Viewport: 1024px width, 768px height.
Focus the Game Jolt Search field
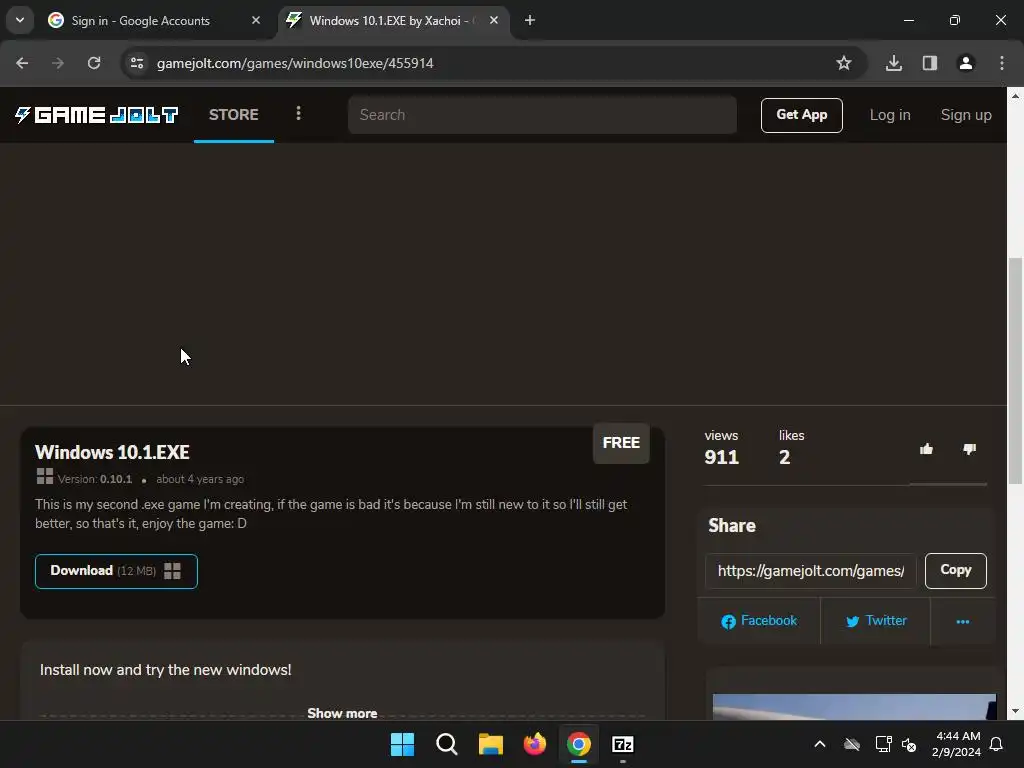click(x=542, y=115)
